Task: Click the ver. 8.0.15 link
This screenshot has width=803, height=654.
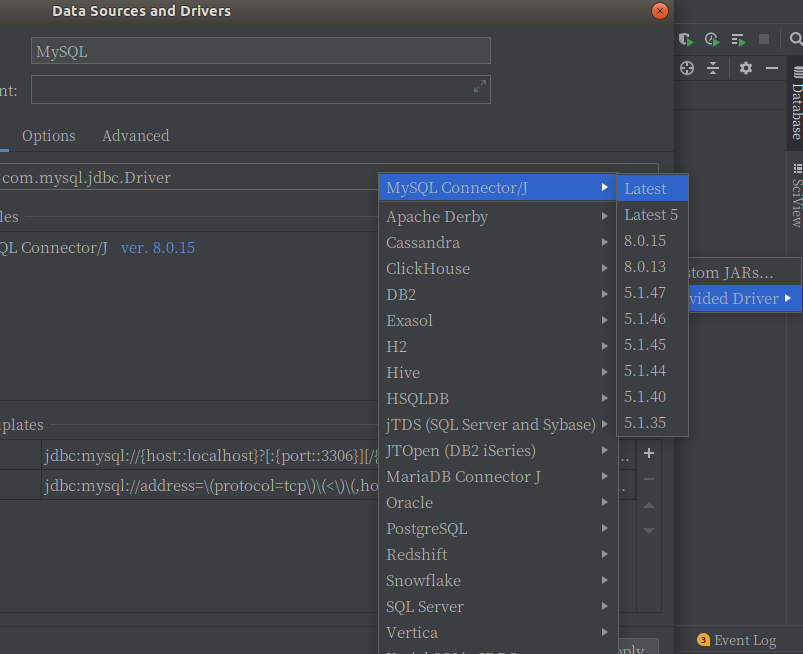Action: tap(158, 248)
